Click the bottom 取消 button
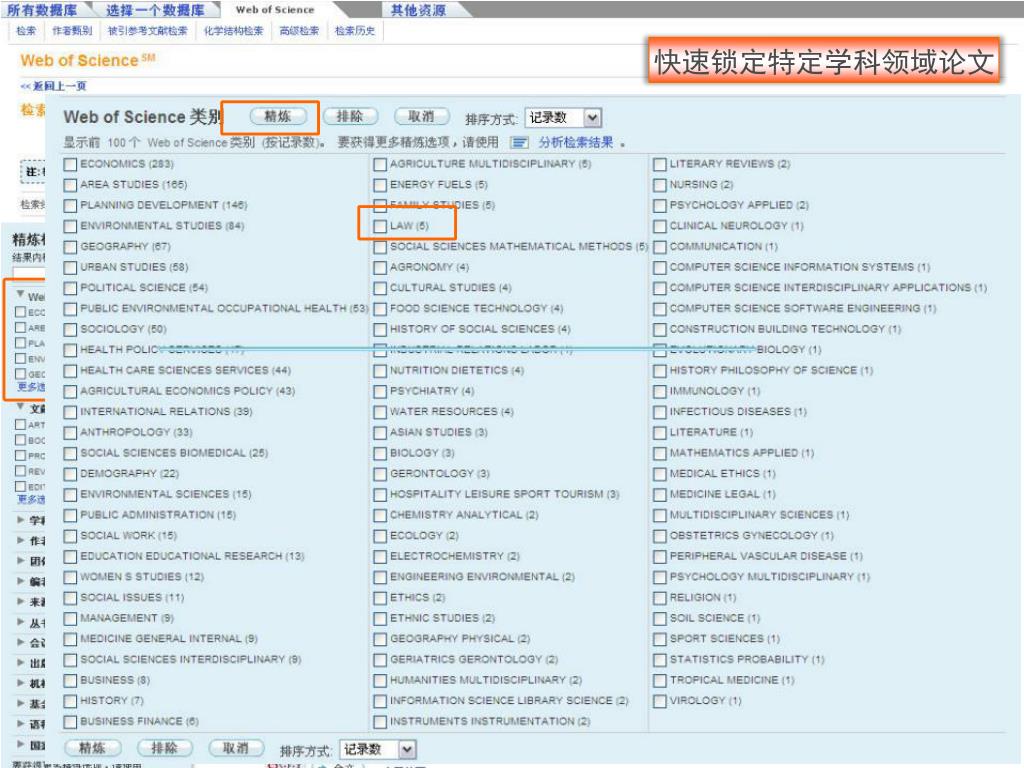 [236, 748]
